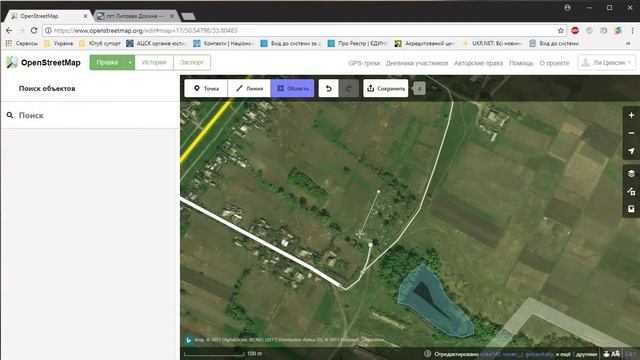Viewport: 640px width, 360px height.
Task: Click the contributors list link in status bar
Action: pos(517,354)
